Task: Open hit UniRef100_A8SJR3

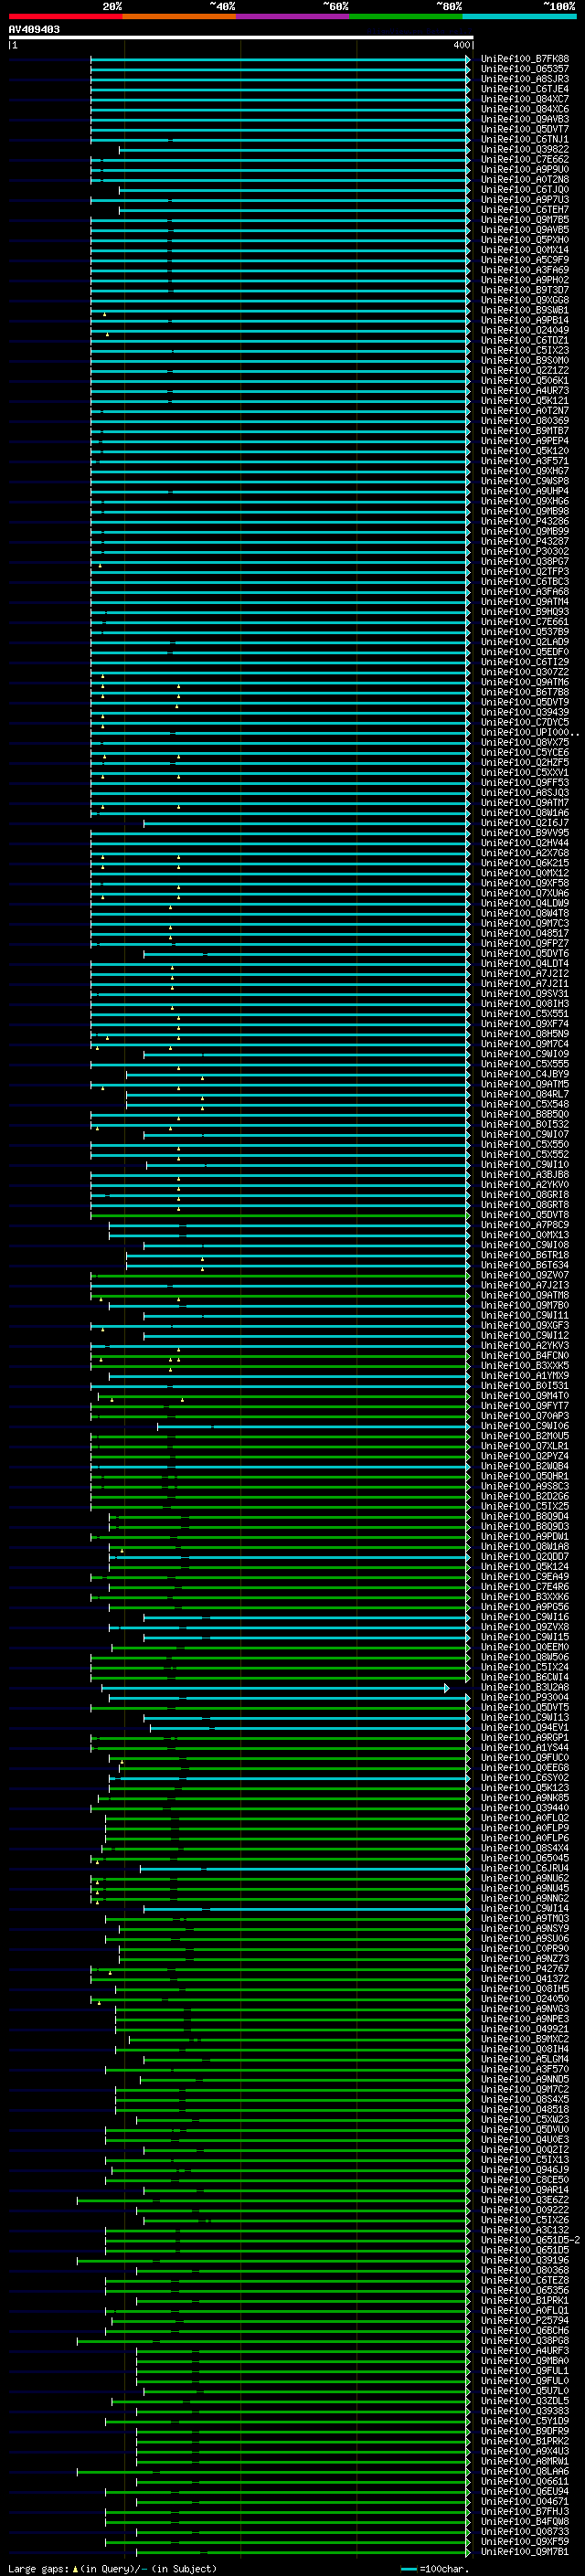Action: coord(524,79)
